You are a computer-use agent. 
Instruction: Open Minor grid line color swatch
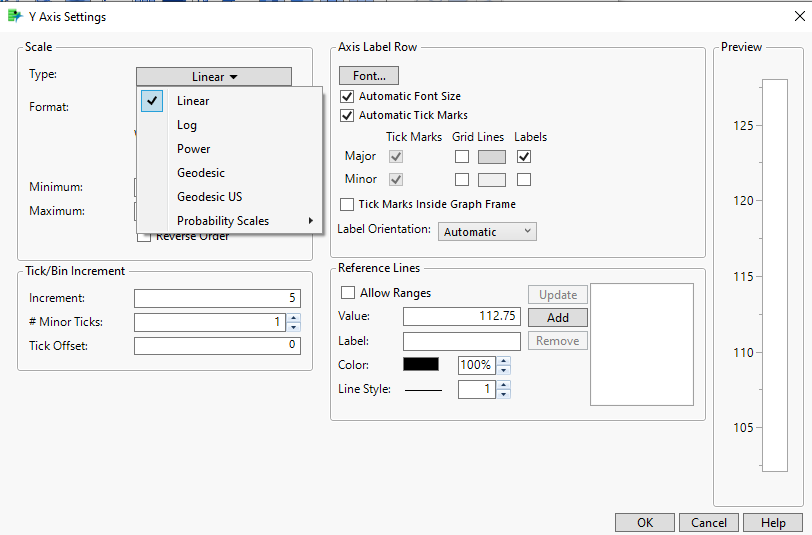[492, 179]
